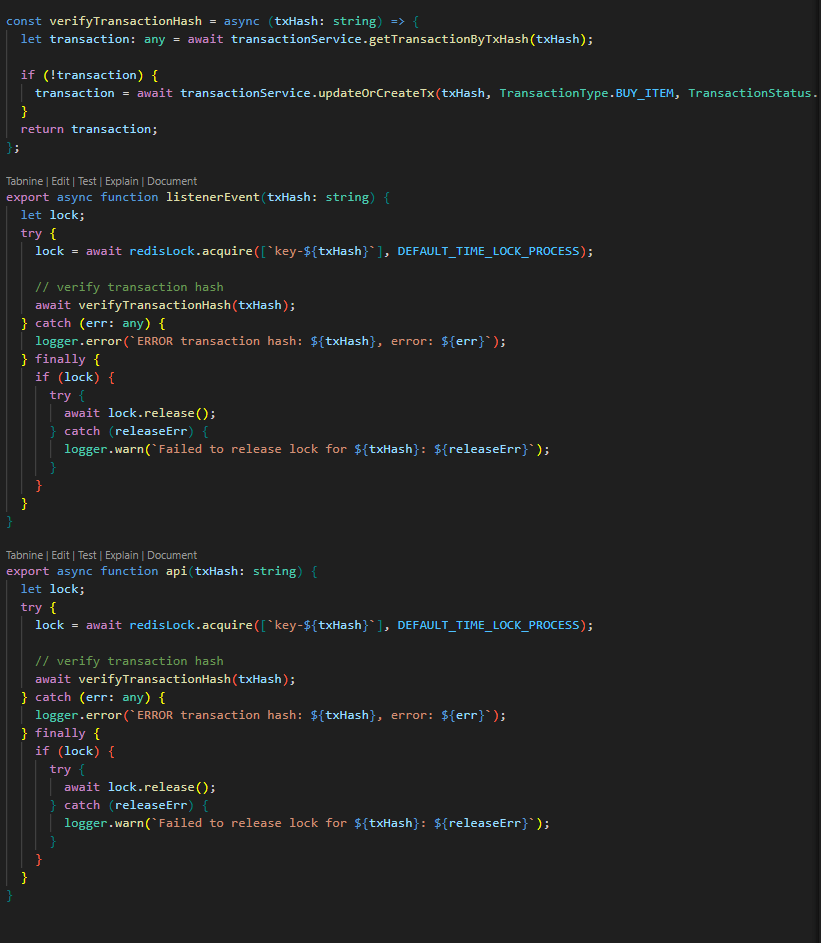The image size is (821, 943).
Task: Click 'if (lock)' condition in api function
Action: [x=67, y=752]
